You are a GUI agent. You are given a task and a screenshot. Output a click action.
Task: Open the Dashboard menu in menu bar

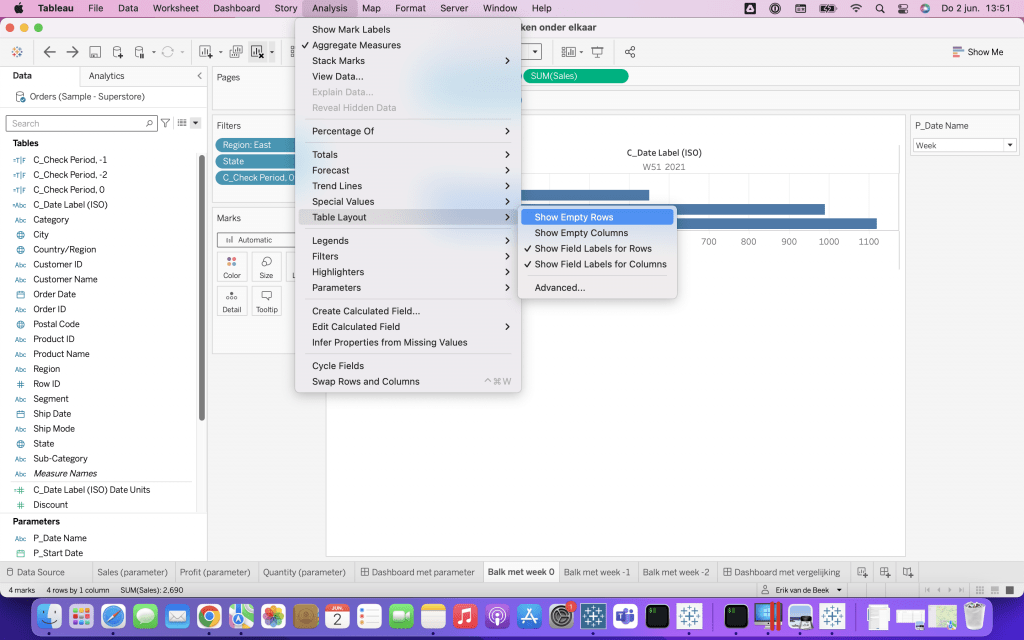coord(236,8)
